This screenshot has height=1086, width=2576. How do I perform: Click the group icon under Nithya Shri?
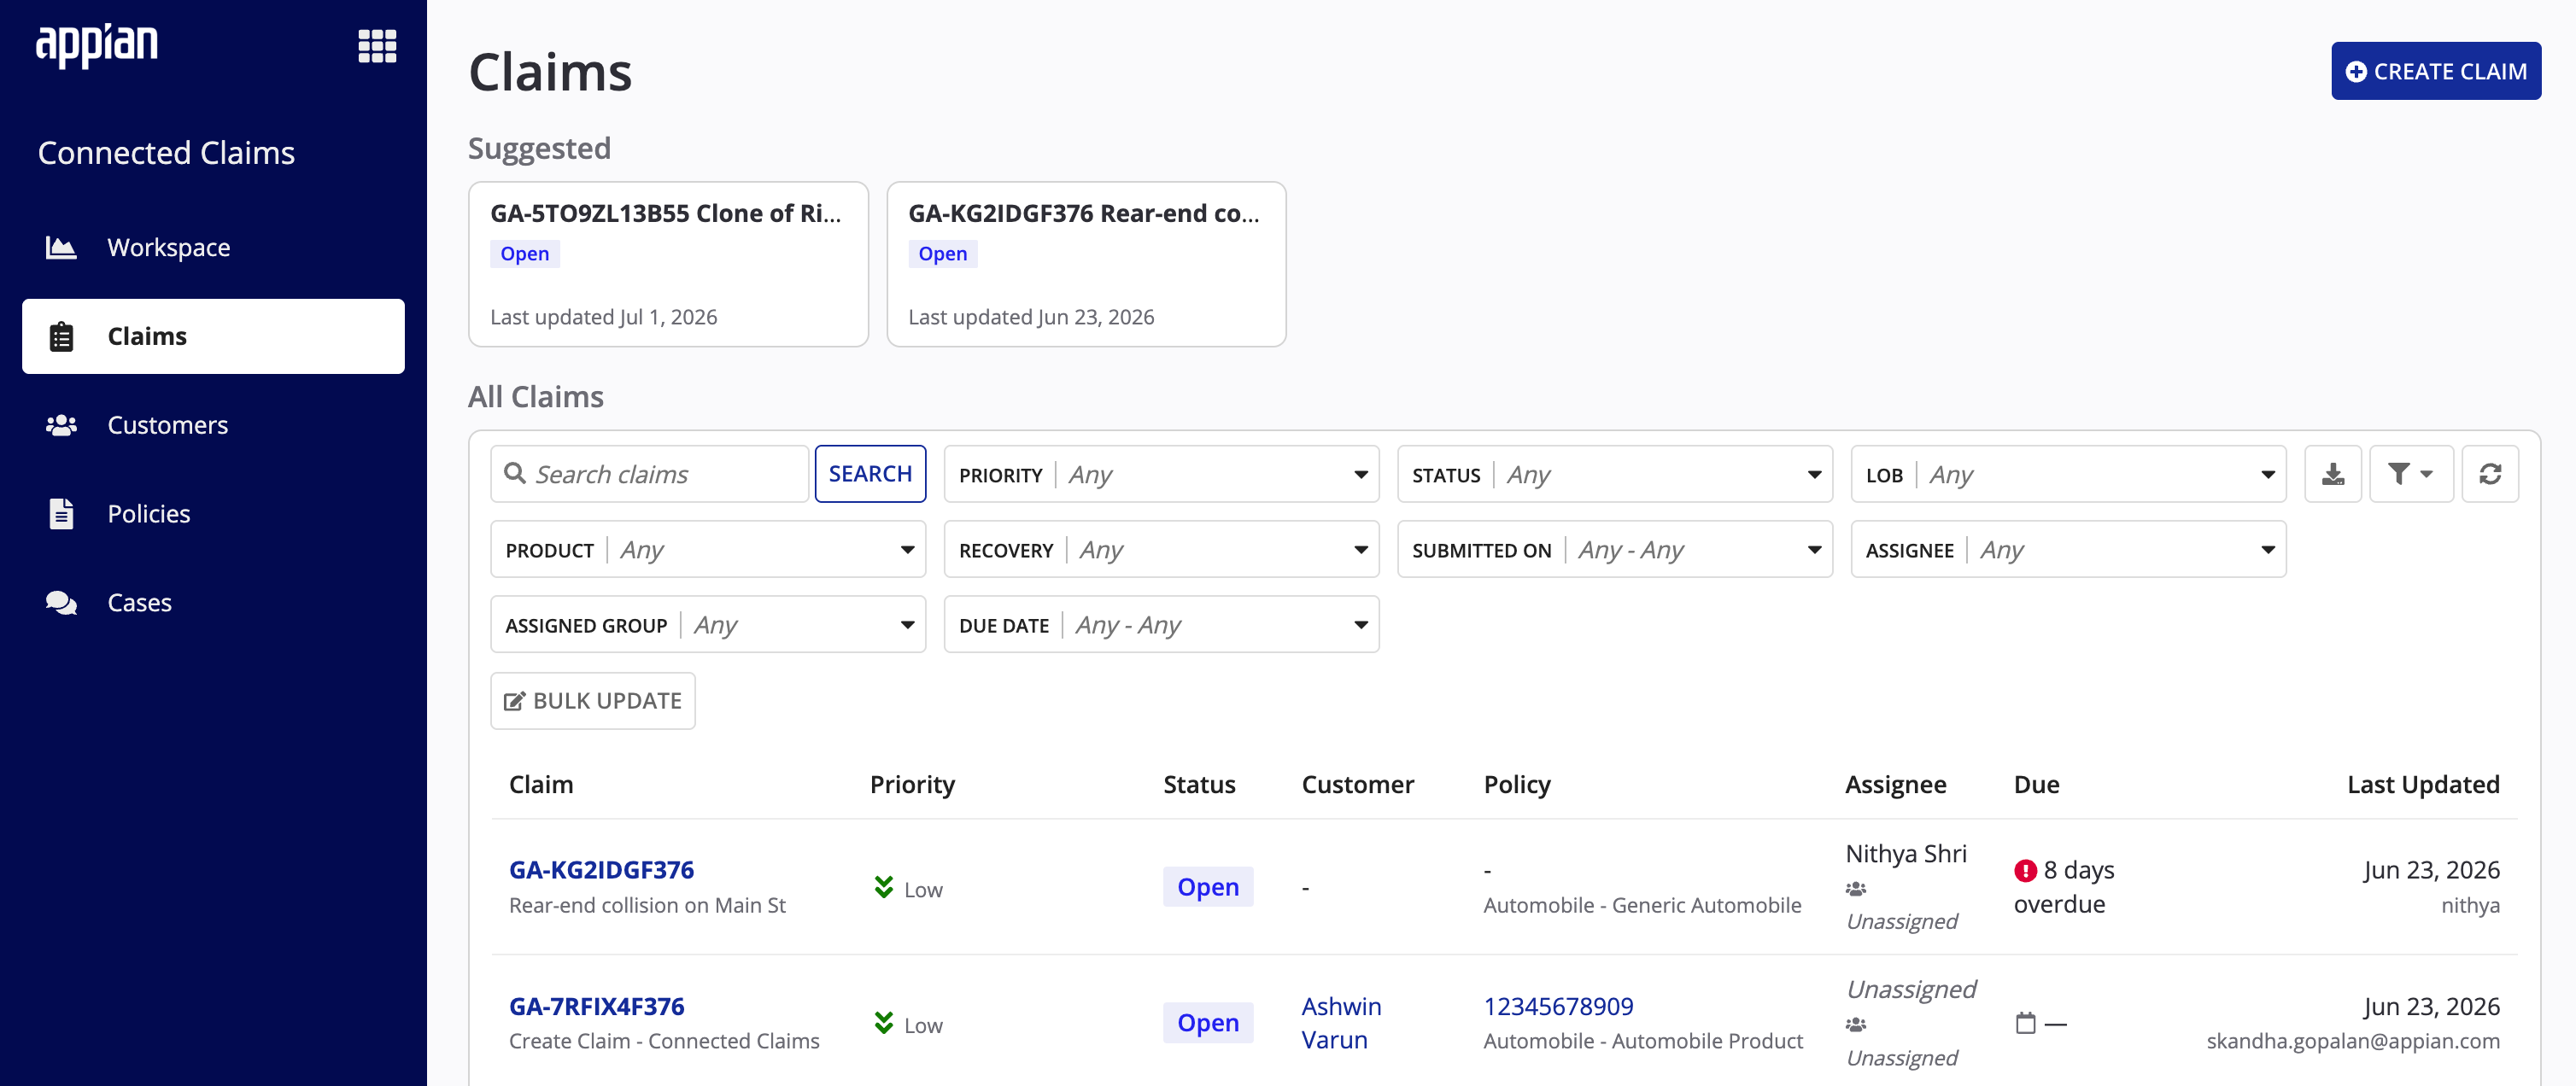(x=1856, y=888)
